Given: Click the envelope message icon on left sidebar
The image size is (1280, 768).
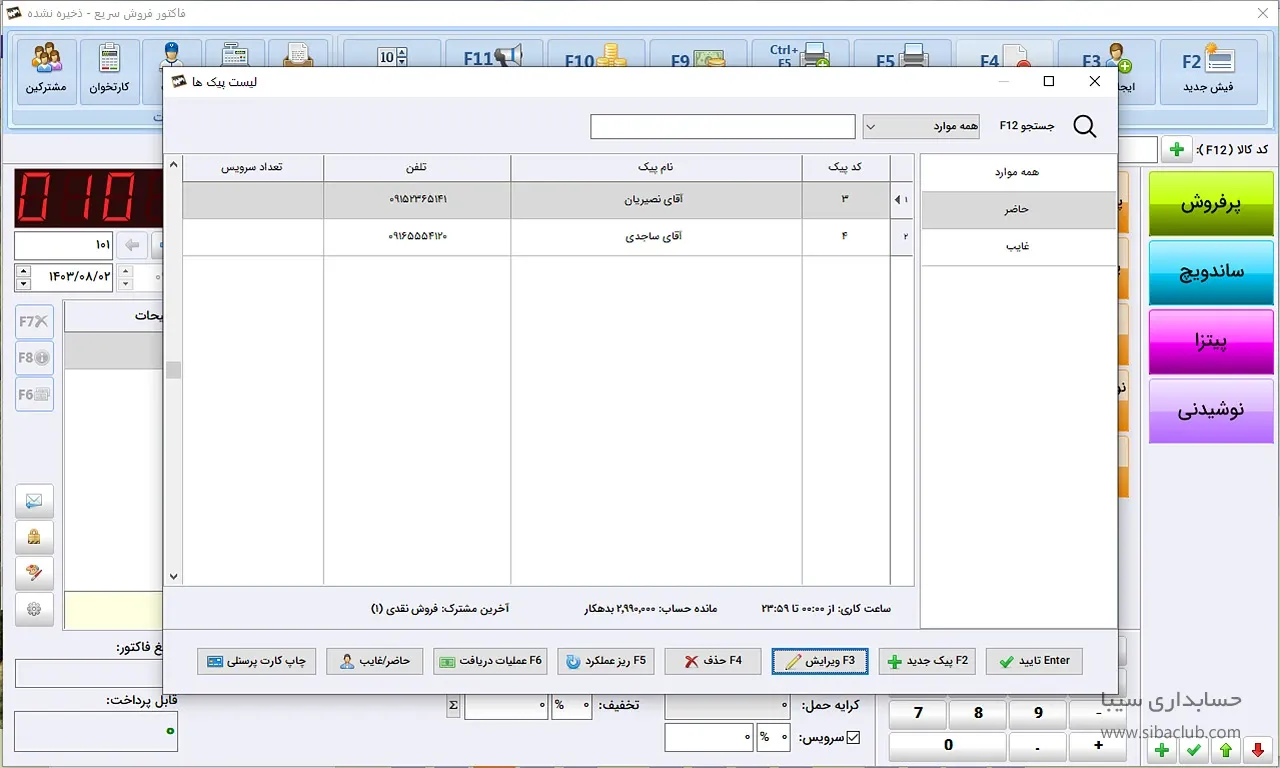Looking at the screenshot, I should click(x=34, y=500).
